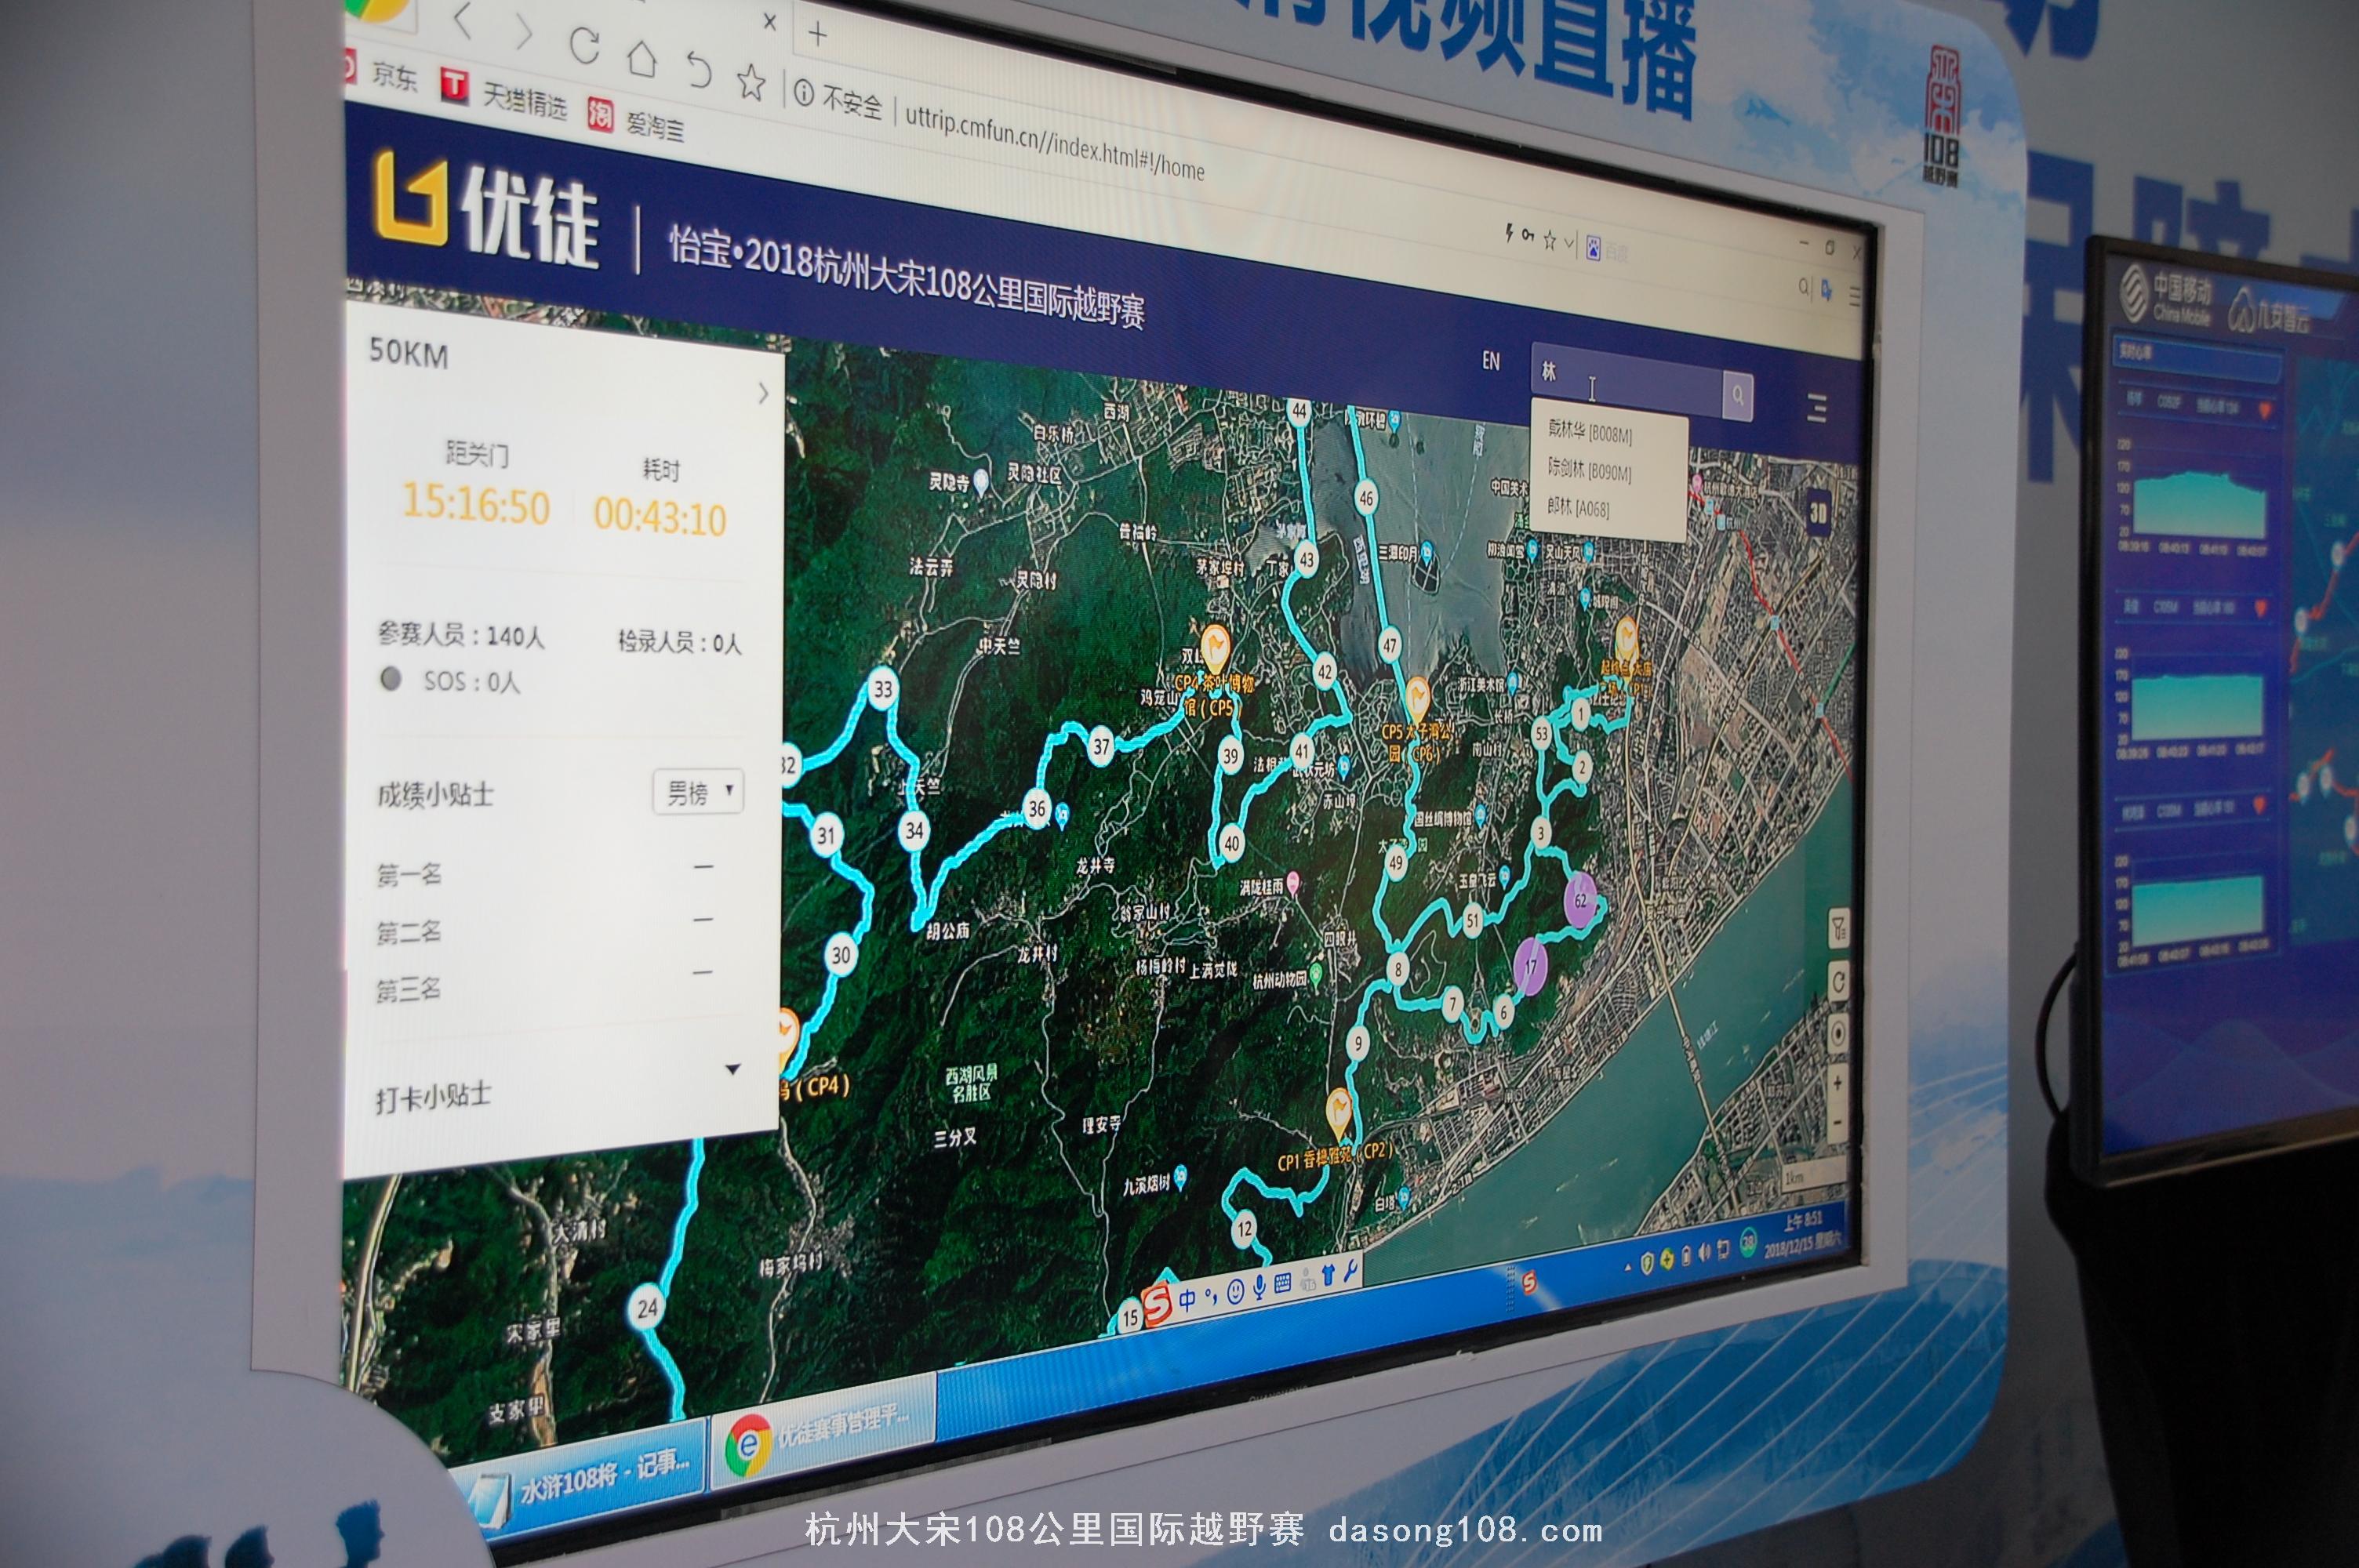The width and height of the screenshot is (2359, 1568).
Task: Toggle the 3D map view button
Action: point(1818,514)
